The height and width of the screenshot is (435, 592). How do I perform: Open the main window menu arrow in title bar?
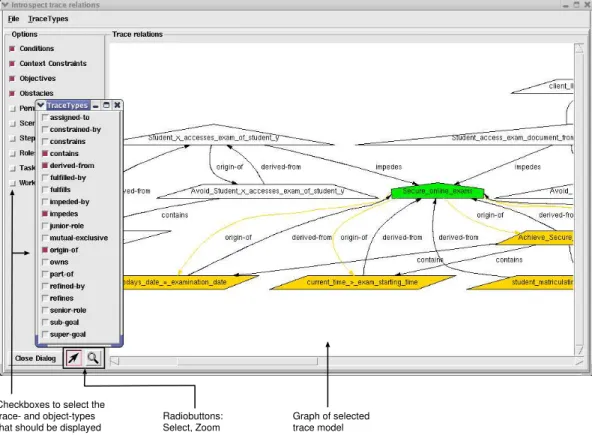[5, 5]
